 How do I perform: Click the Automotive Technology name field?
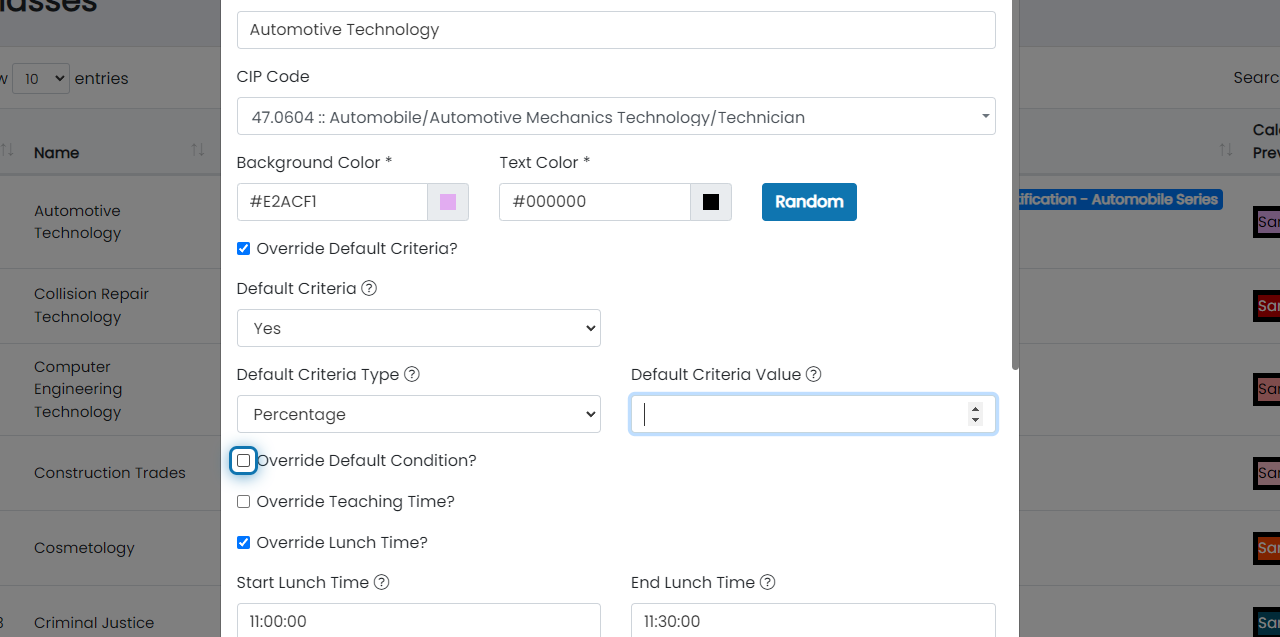(x=615, y=30)
